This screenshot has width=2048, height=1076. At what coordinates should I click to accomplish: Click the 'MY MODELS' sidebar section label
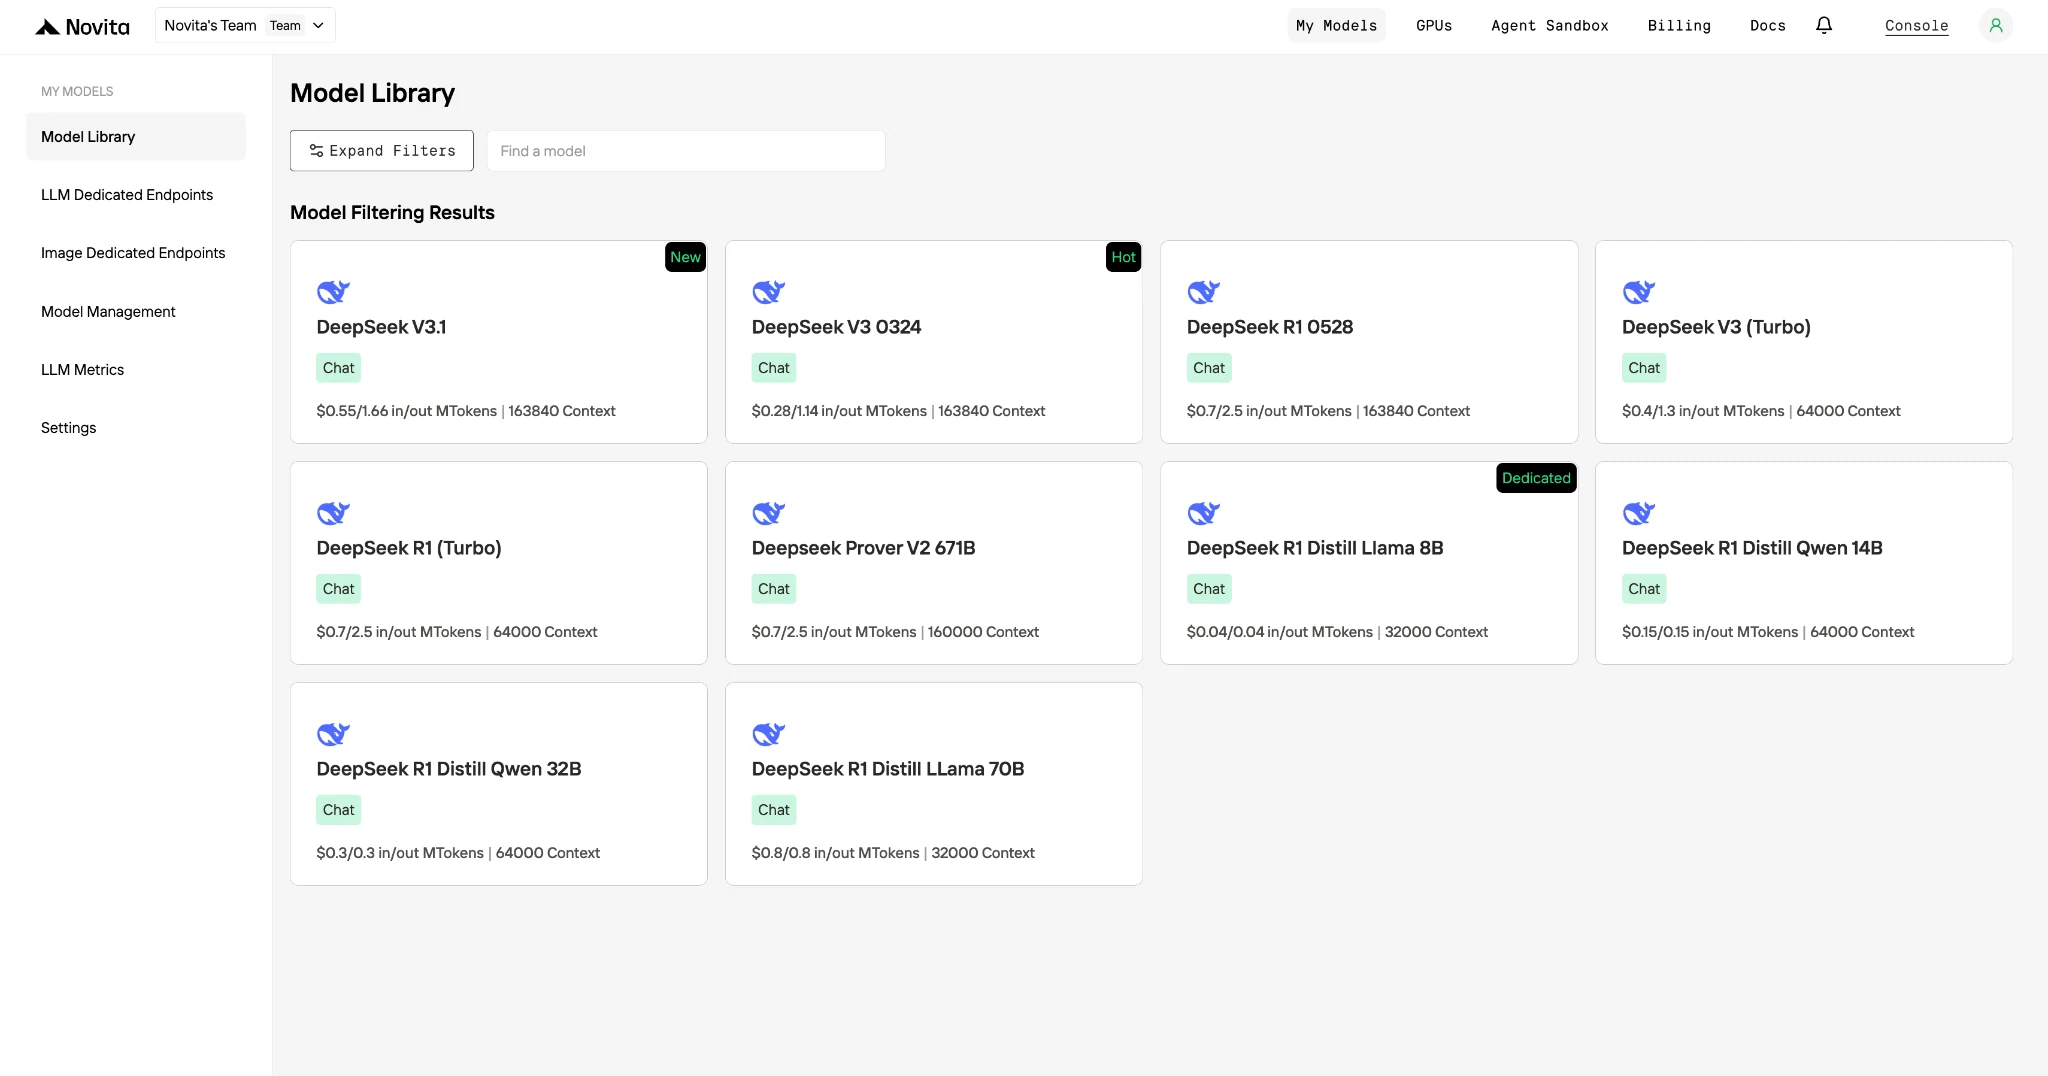[77, 91]
